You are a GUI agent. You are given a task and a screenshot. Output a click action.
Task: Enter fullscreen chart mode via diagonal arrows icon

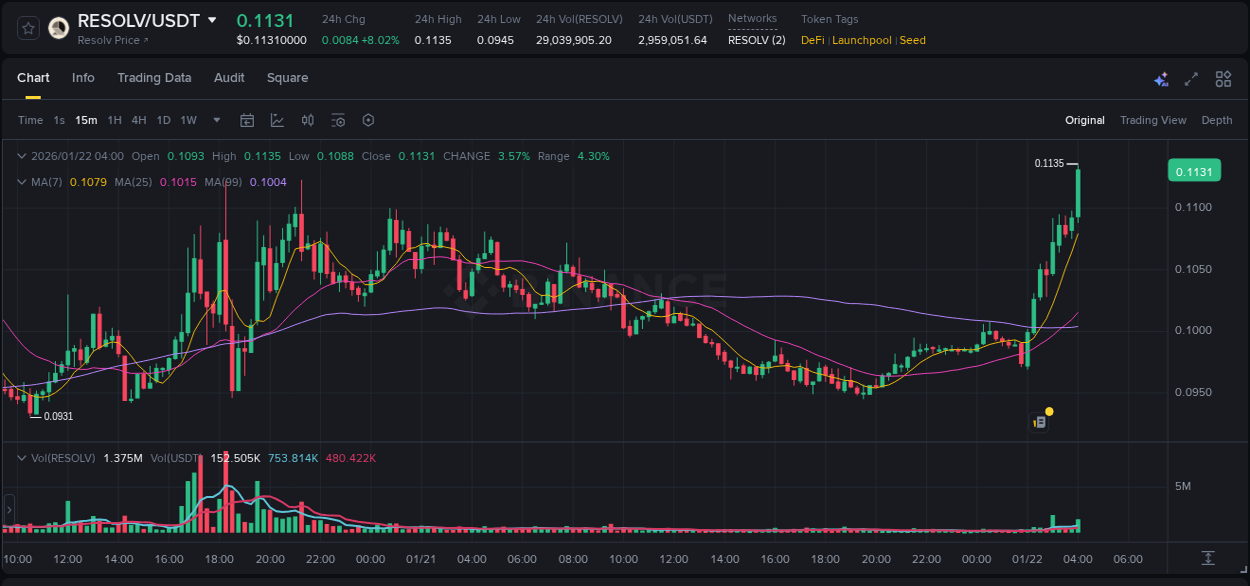coord(1191,78)
